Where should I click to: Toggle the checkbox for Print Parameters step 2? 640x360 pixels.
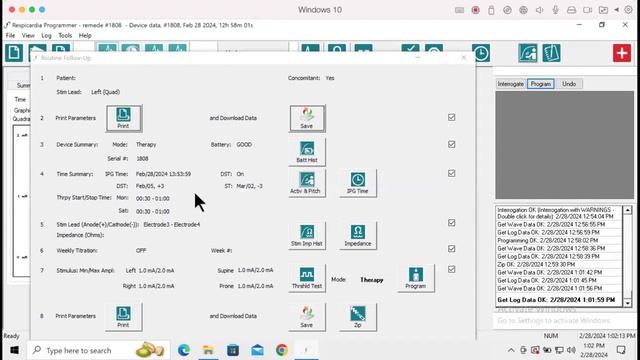[x=451, y=118]
